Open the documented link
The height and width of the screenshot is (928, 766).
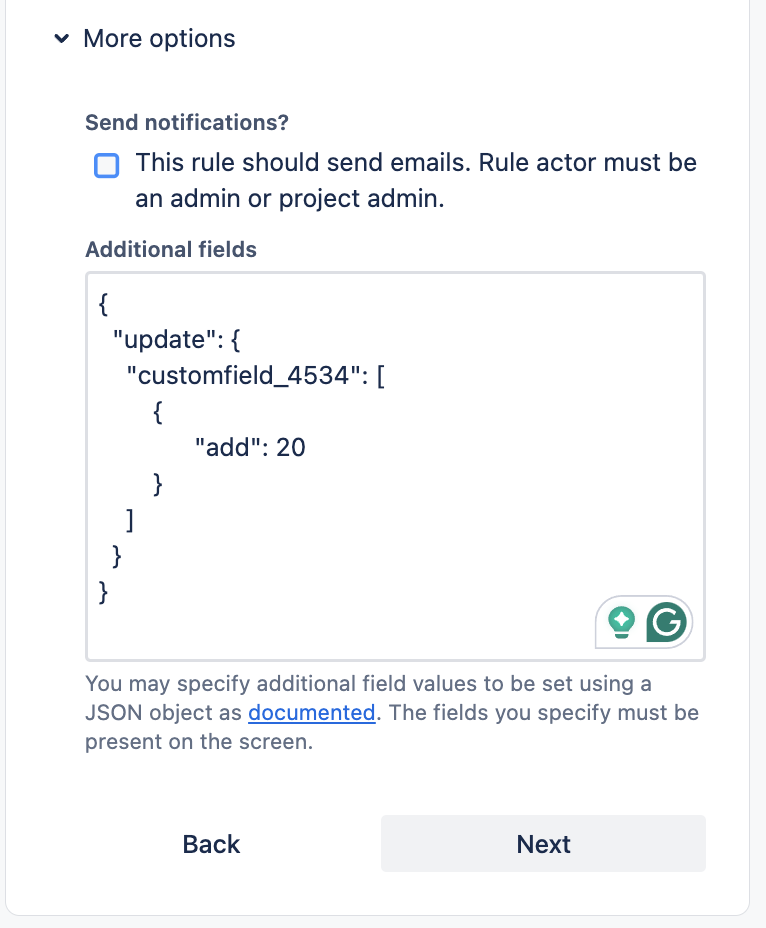click(311, 713)
